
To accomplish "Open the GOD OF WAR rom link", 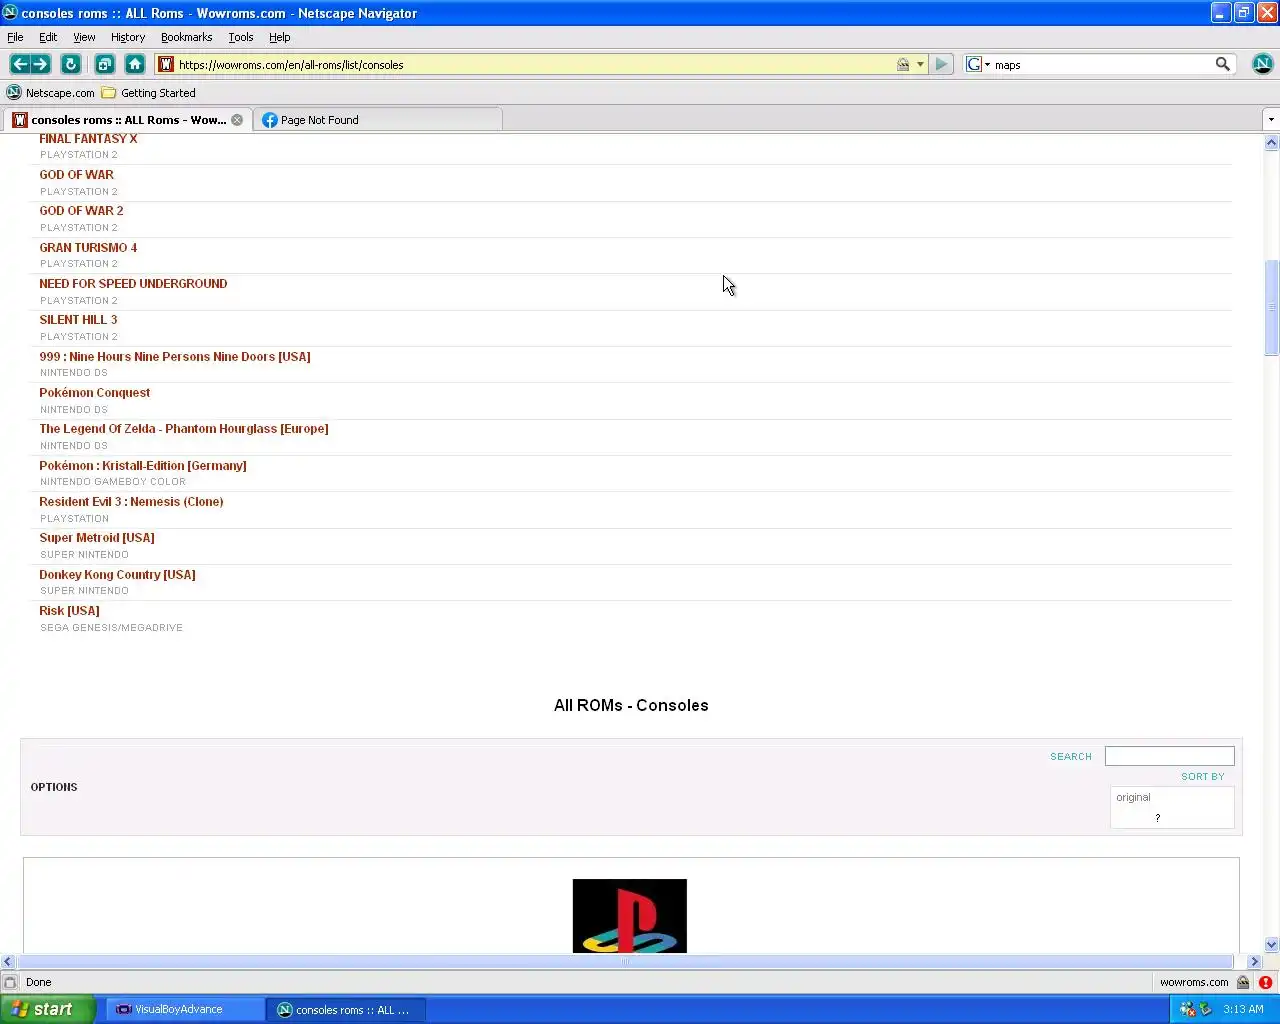I will pyautogui.click(x=76, y=175).
